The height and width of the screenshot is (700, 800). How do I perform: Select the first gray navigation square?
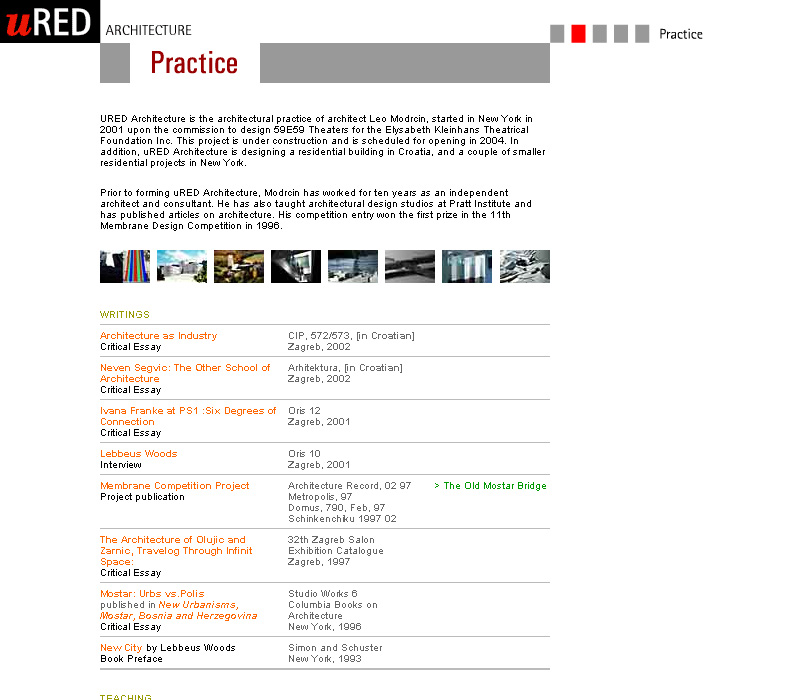557,34
